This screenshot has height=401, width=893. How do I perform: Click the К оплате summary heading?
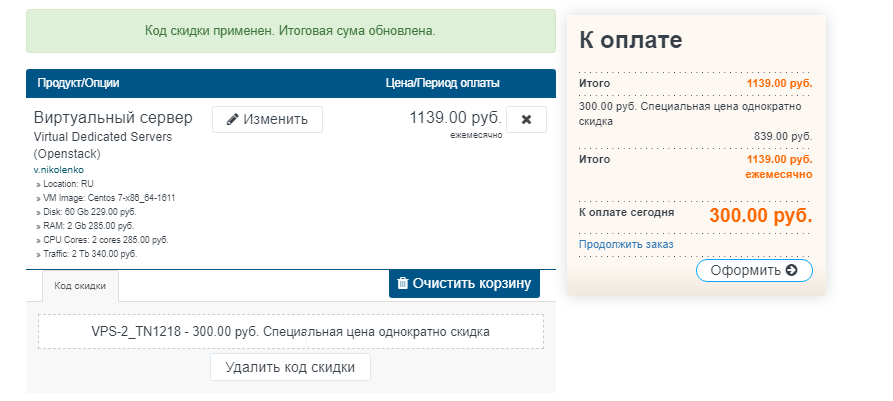pyautogui.click(x=630, y=41)
